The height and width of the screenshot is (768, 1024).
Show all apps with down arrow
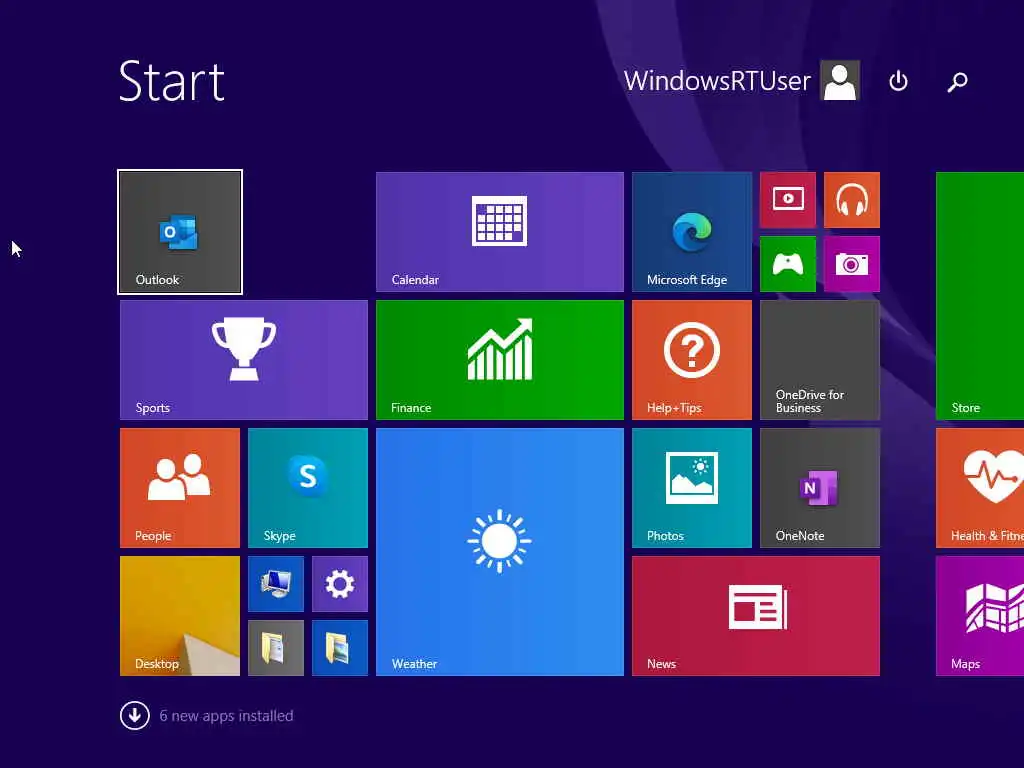point(135,715)
